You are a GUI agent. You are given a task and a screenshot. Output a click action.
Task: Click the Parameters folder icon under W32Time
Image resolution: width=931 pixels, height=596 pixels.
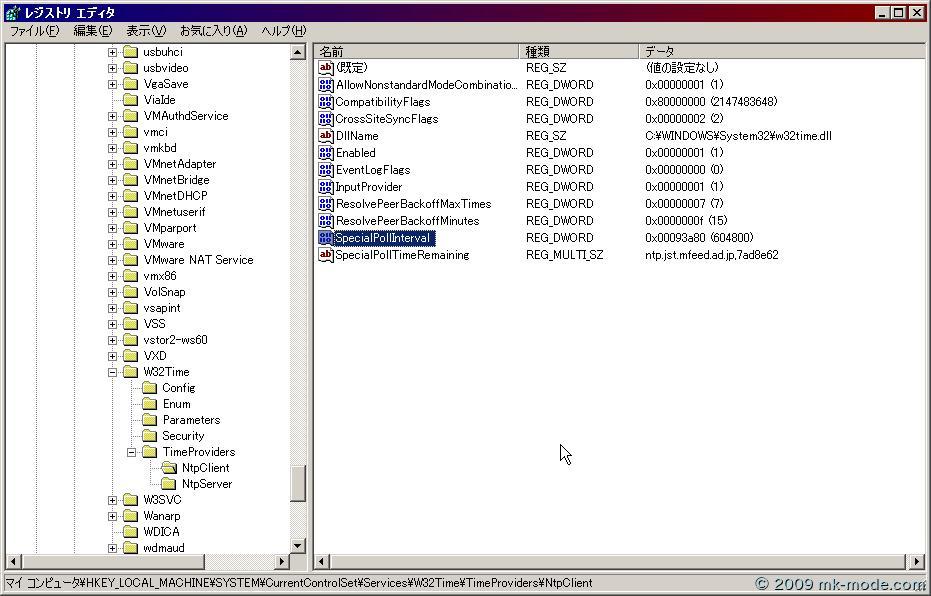click(149, 420)
